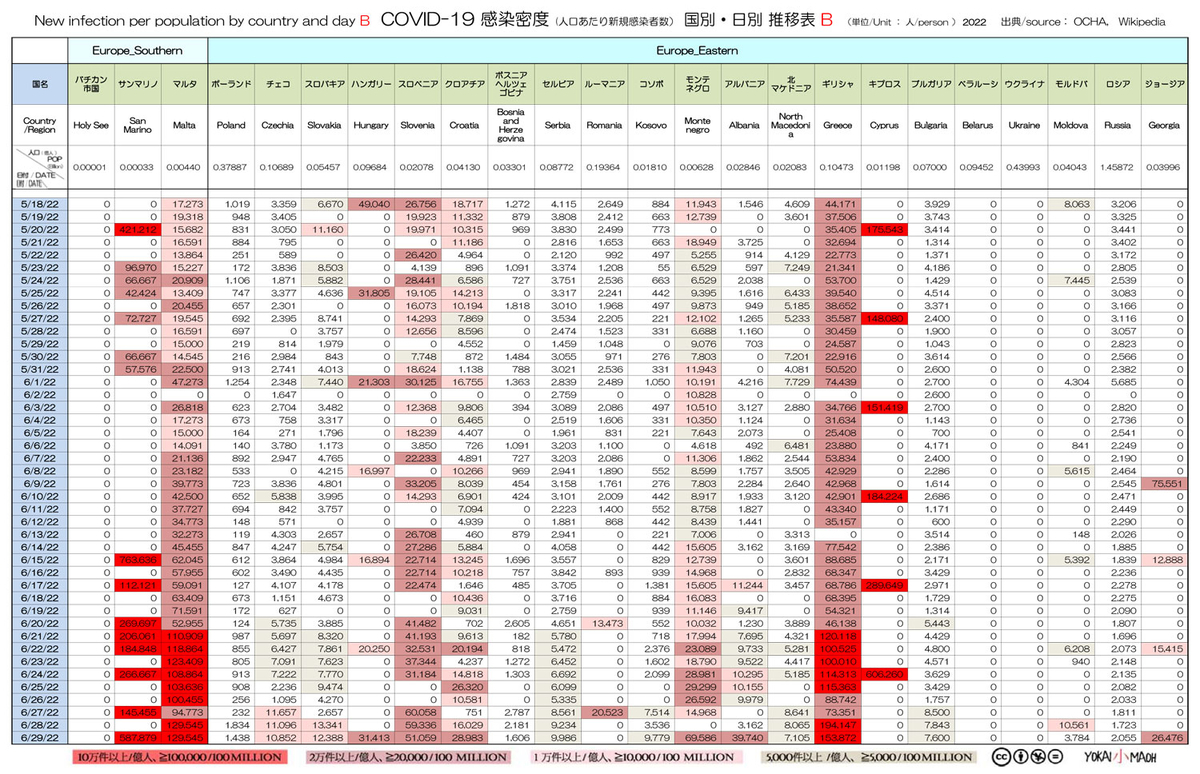Click Poland's population value 0.37887
1200x774 pixels.
[x=231, y=166]
